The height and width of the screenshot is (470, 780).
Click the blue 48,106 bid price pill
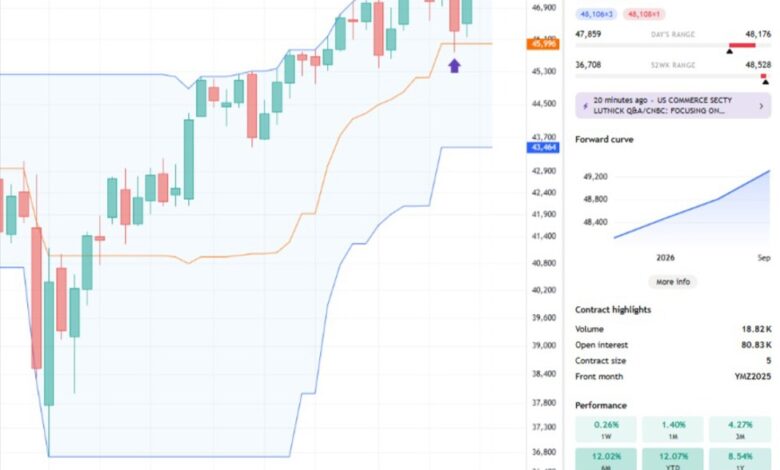point(596,15)
